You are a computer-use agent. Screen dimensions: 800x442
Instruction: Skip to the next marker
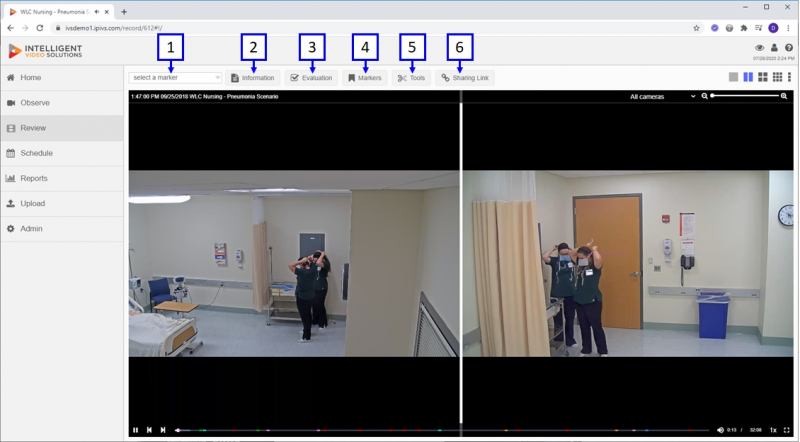click(163, 430)
